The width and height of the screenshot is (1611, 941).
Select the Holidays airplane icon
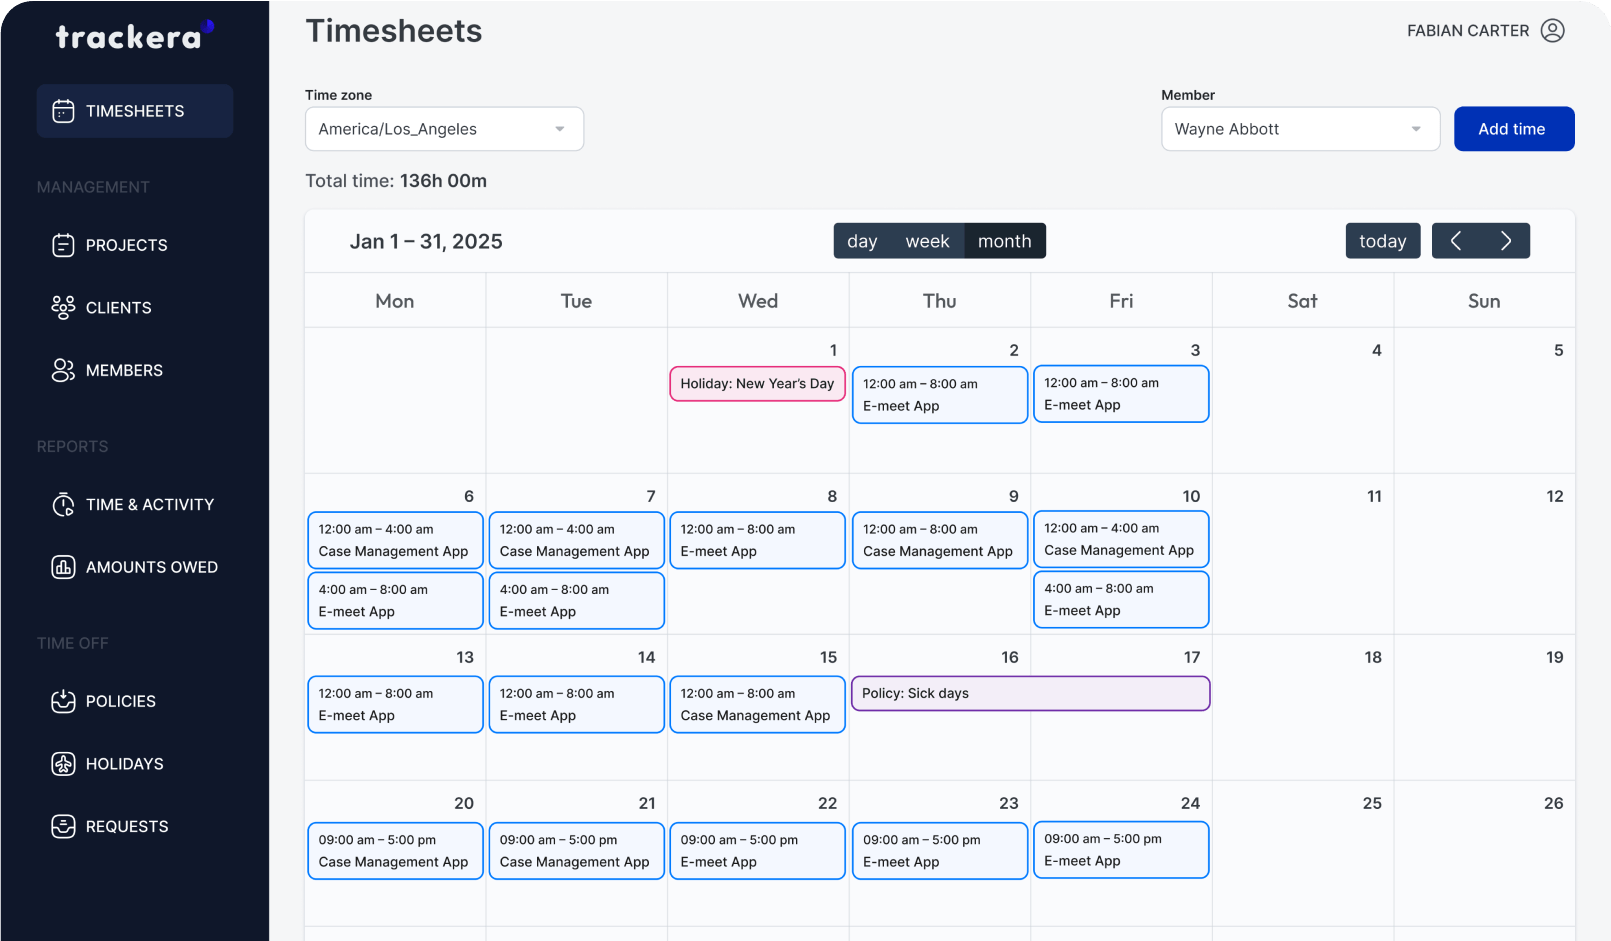click(63, 763)
